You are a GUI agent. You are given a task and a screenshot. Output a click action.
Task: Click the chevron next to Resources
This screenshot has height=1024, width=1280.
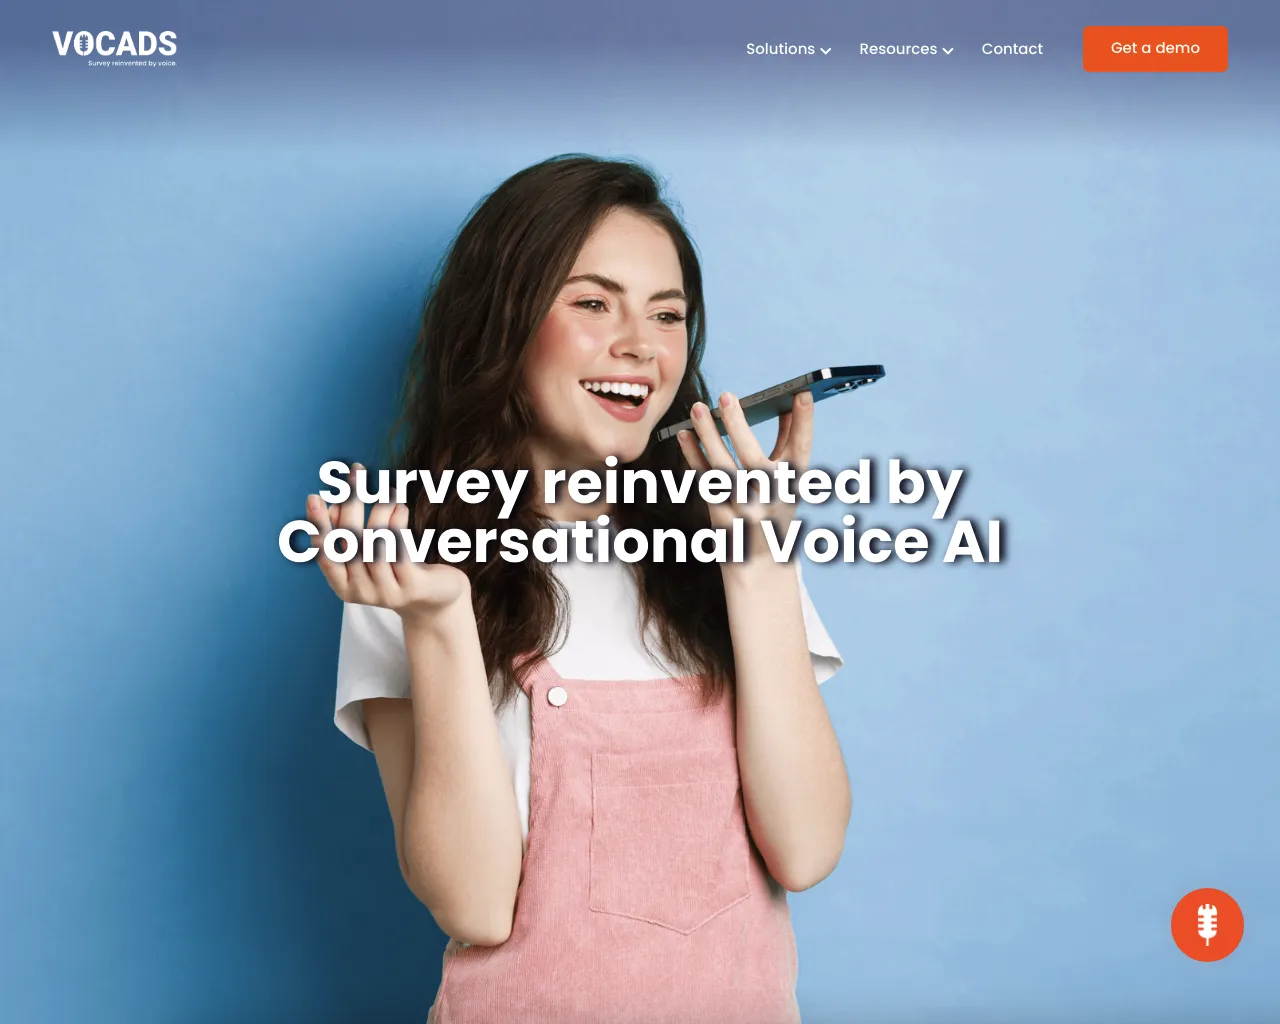point(948,50)
